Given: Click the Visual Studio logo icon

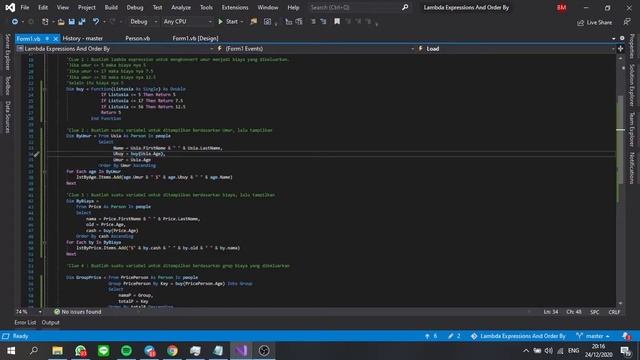Looking at the screenshot, I should (x=10, y=7).
